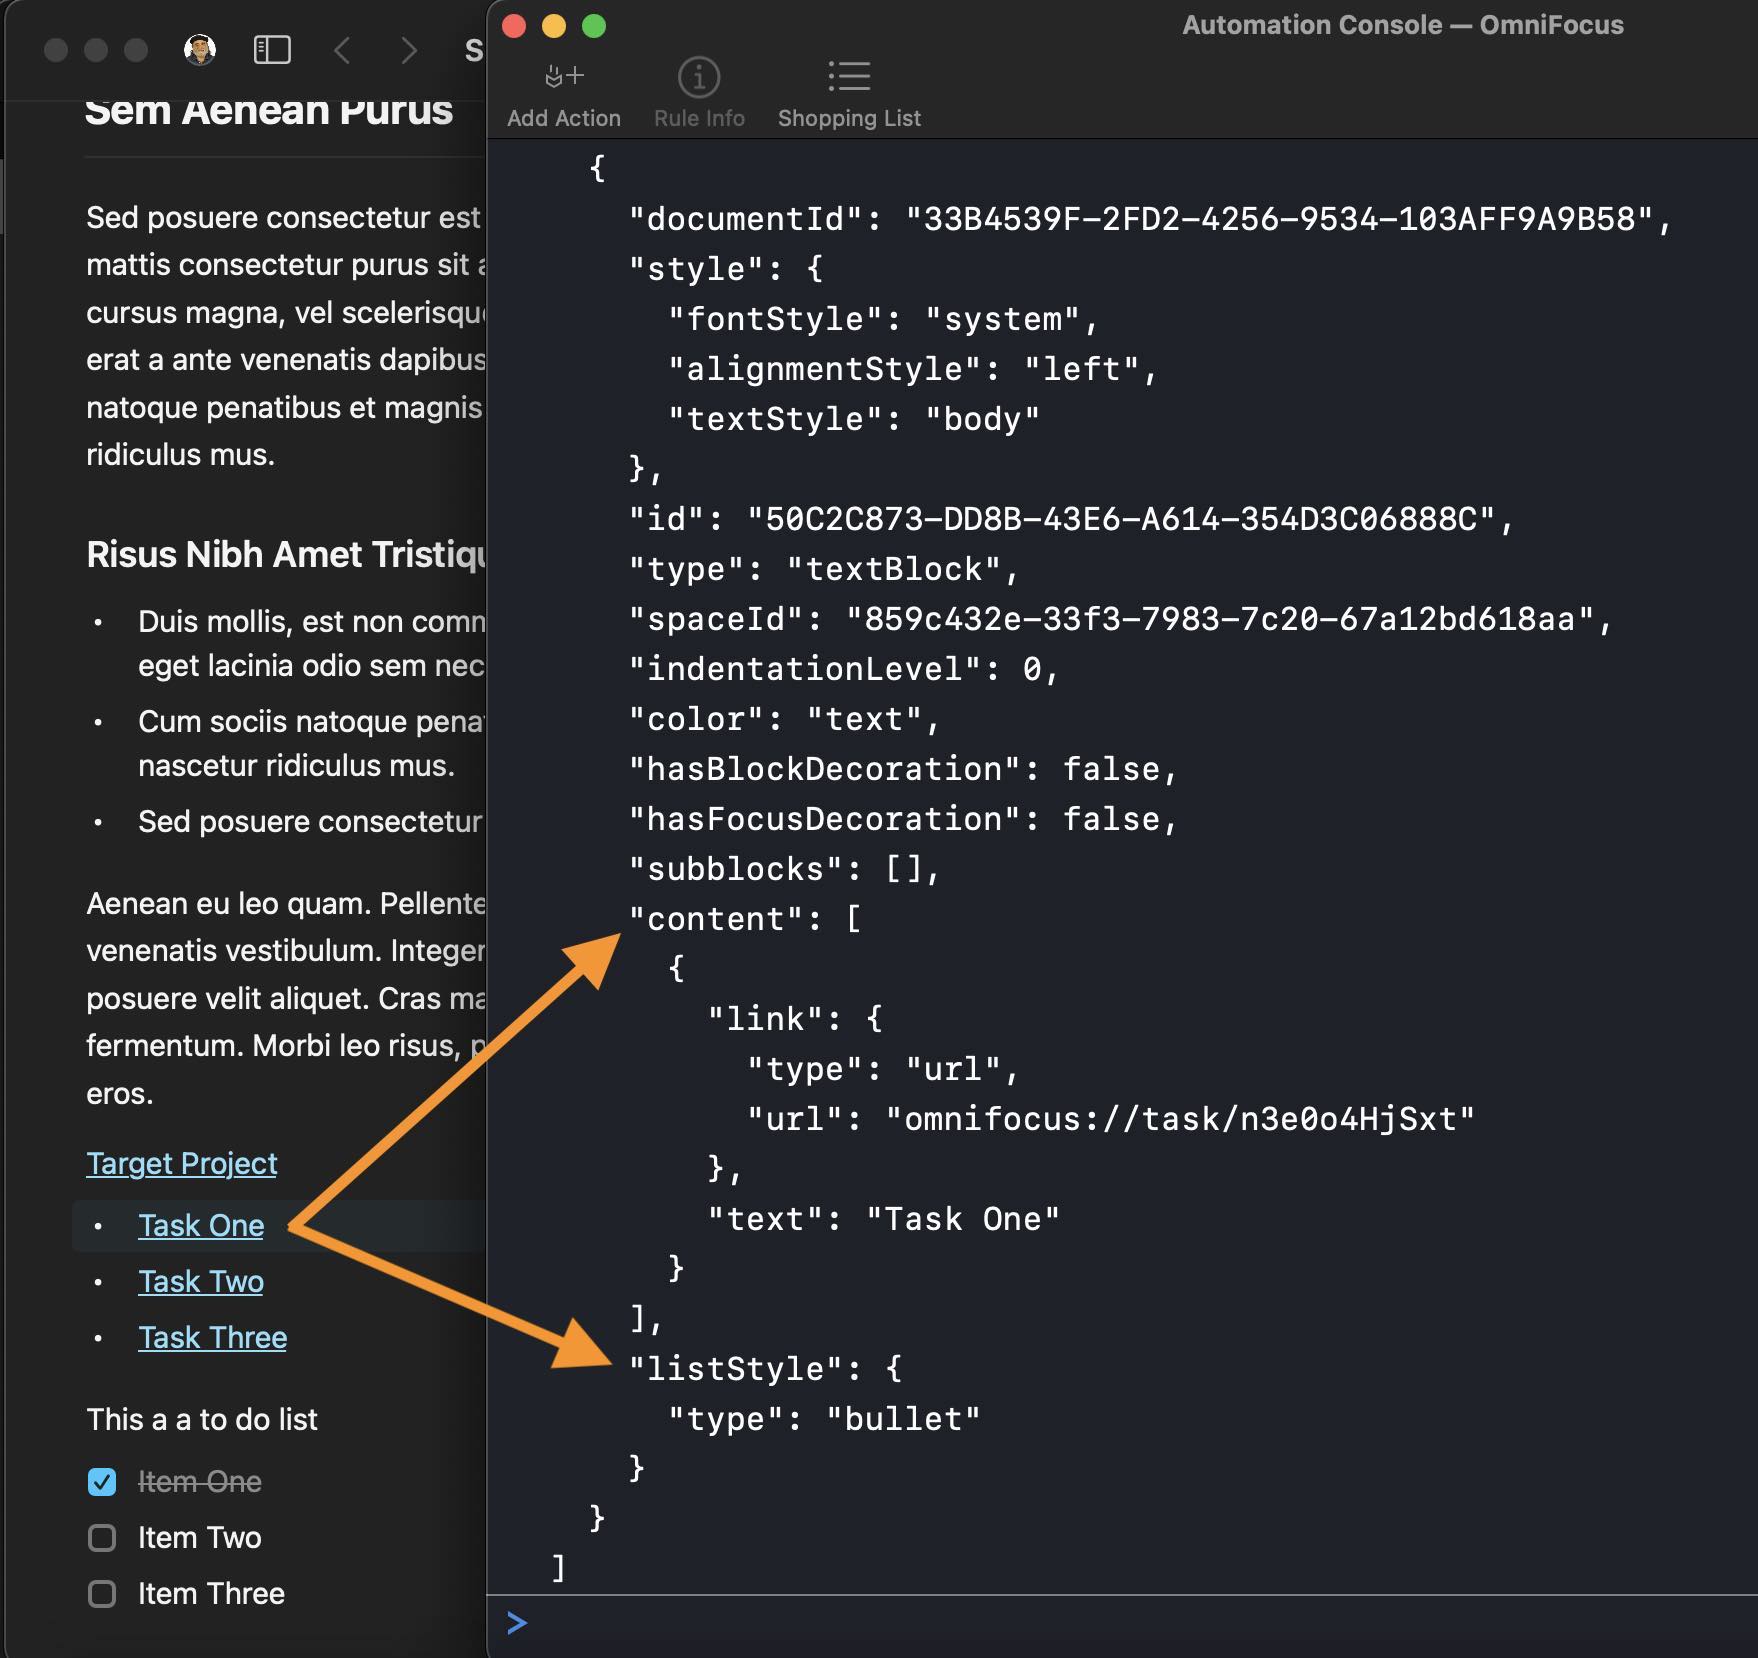Click the "indentationLevel": 0 line
The width and height of the screenshot is (1758, 1658).
click(843, 669)
